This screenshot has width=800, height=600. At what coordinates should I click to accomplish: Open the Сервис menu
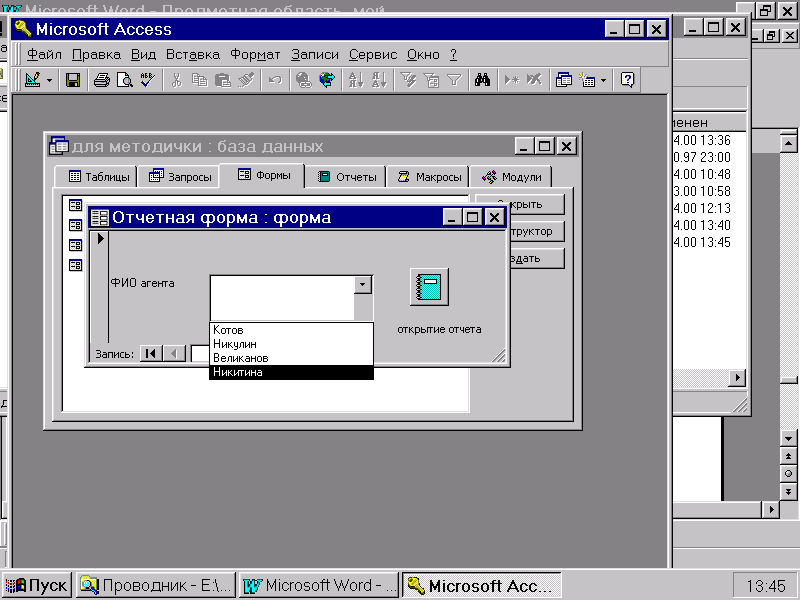coord(373,55)
